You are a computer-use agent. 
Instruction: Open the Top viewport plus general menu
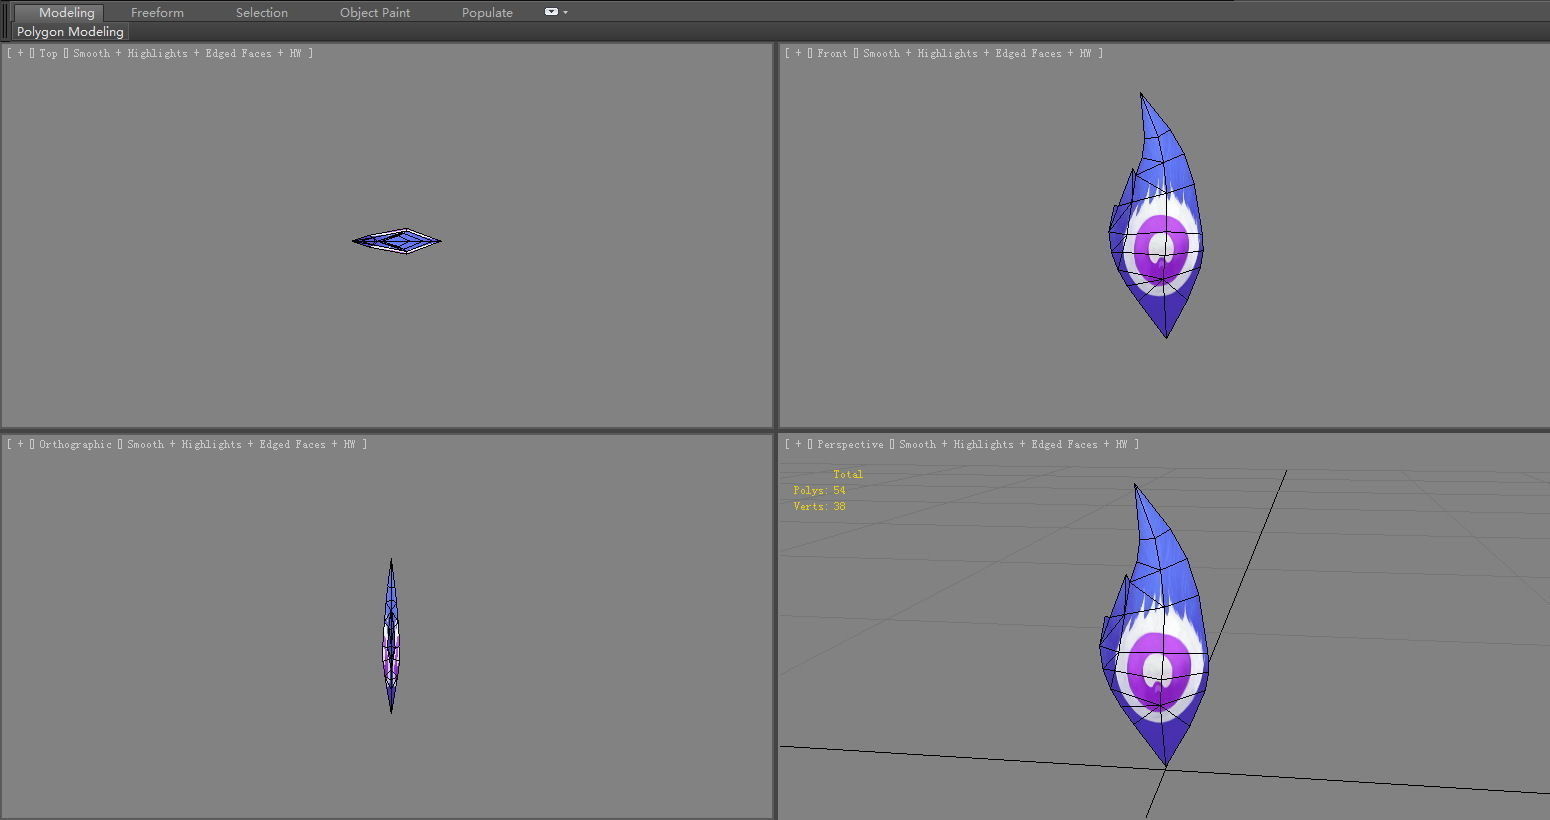(x=21, y=53)
